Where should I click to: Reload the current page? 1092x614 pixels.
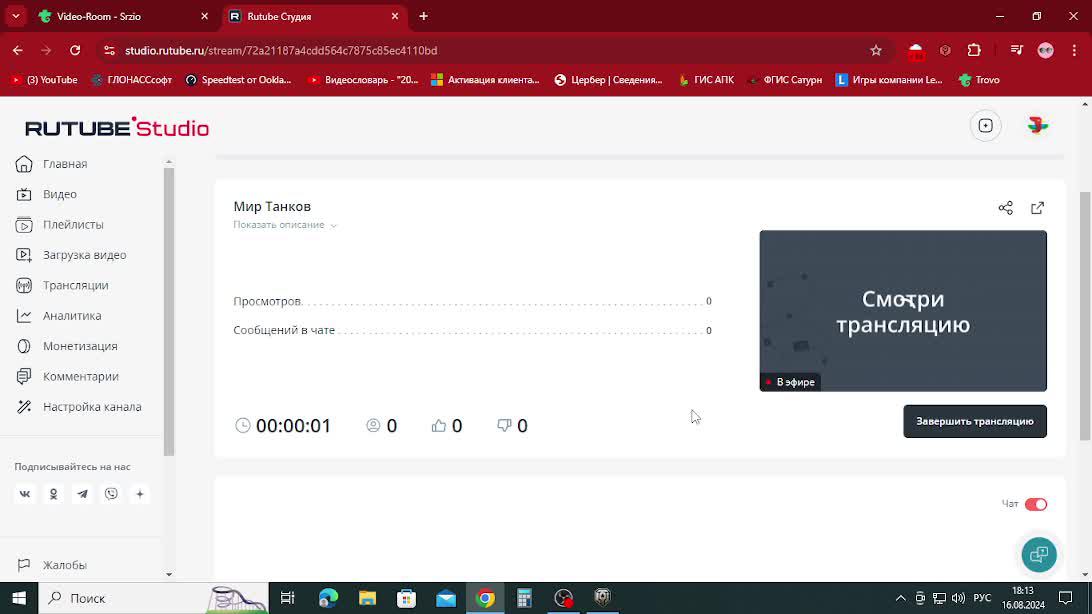coord(75,50)
